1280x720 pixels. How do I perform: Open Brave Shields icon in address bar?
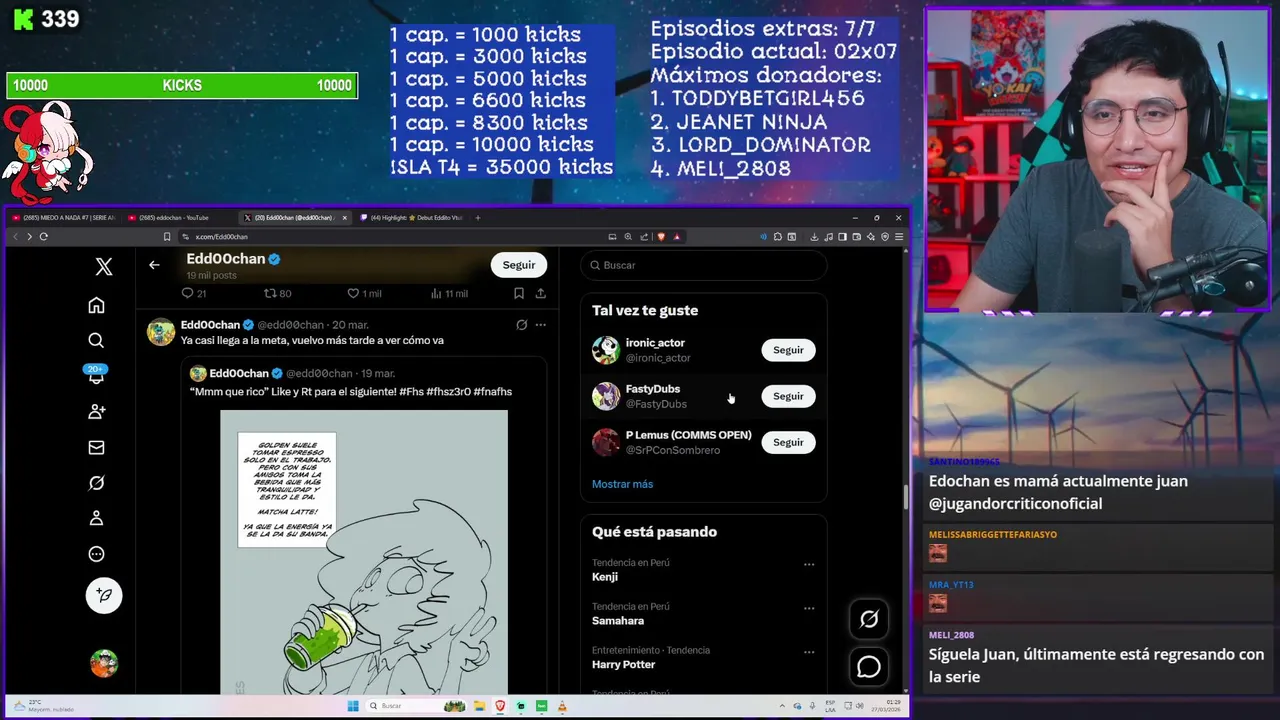pyautogui.click(x=661, y=237)
